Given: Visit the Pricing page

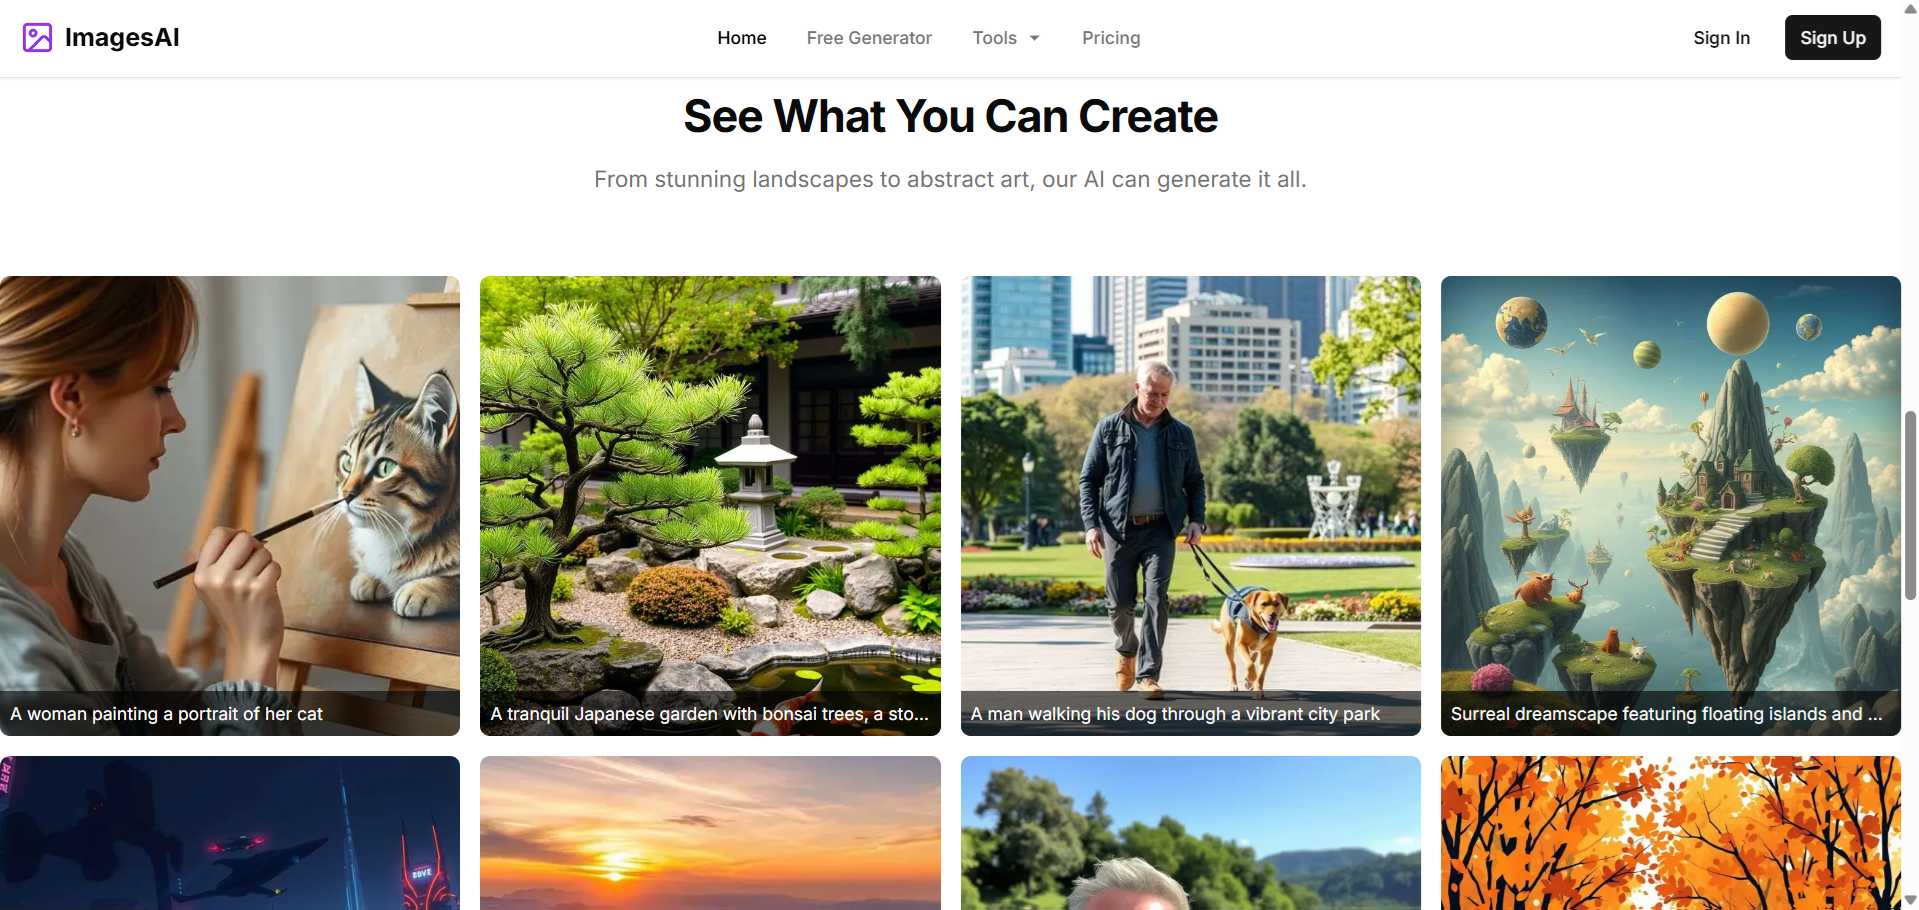Looking at the screenshot, I should [1111, 38].
